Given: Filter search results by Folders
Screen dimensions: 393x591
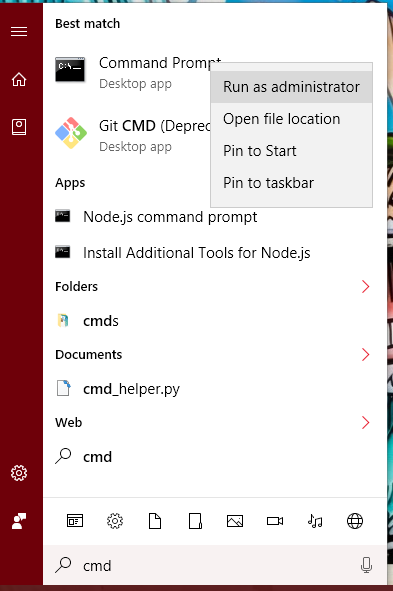Looking at the screenshot, I should (195, 521).
